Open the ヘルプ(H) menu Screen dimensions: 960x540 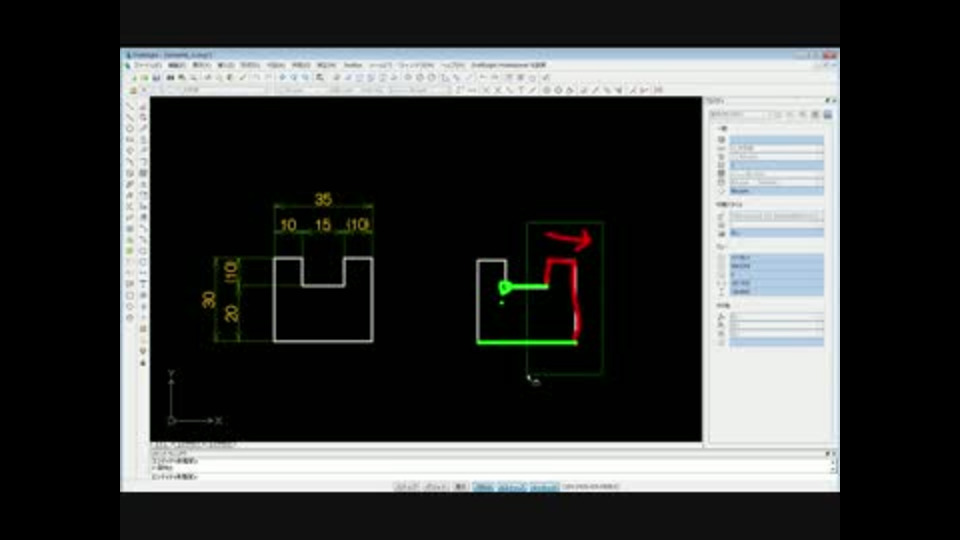(x=453, y=65)
